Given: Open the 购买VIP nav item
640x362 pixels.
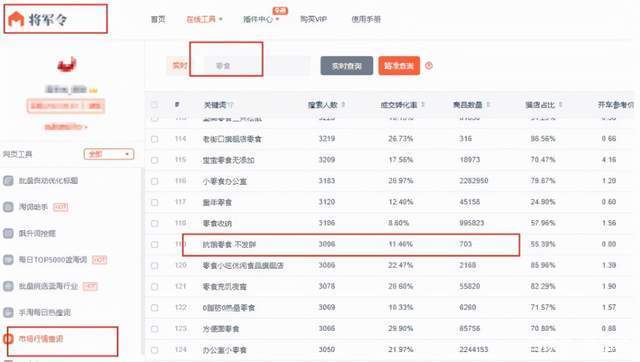Looking at the screenshot, I should (x=313, y=19).
